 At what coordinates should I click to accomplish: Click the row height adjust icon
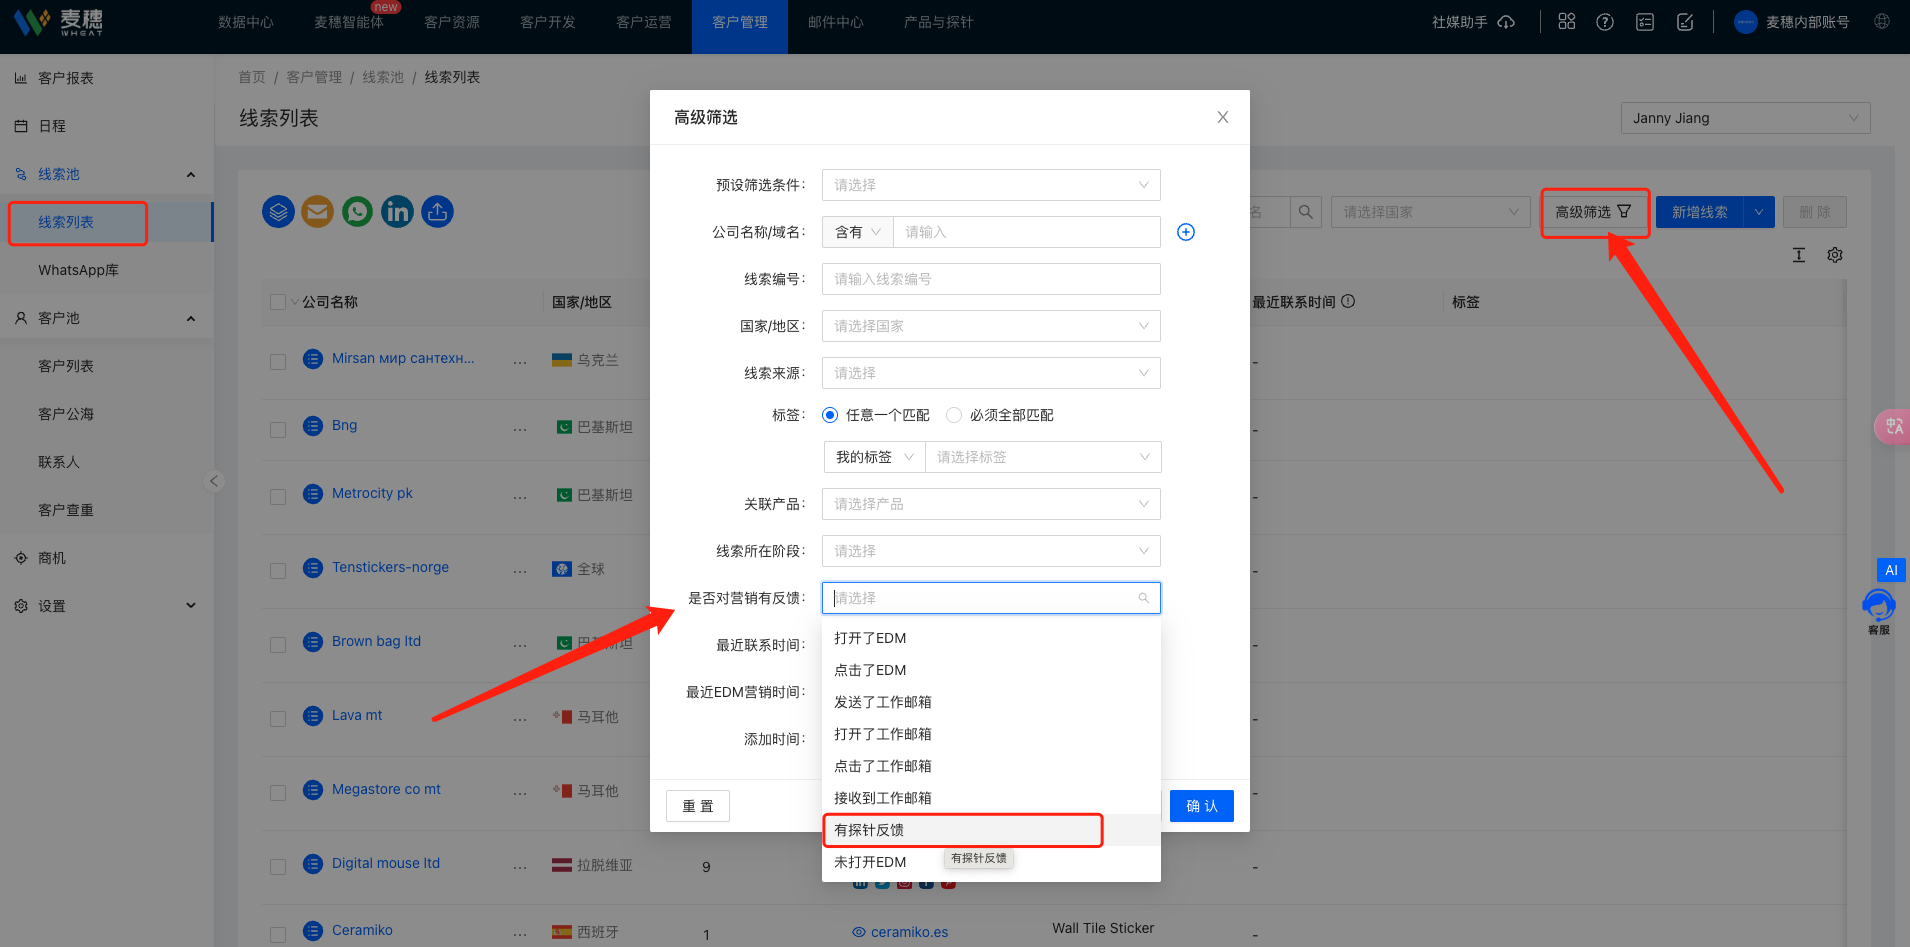[1799, 255]
